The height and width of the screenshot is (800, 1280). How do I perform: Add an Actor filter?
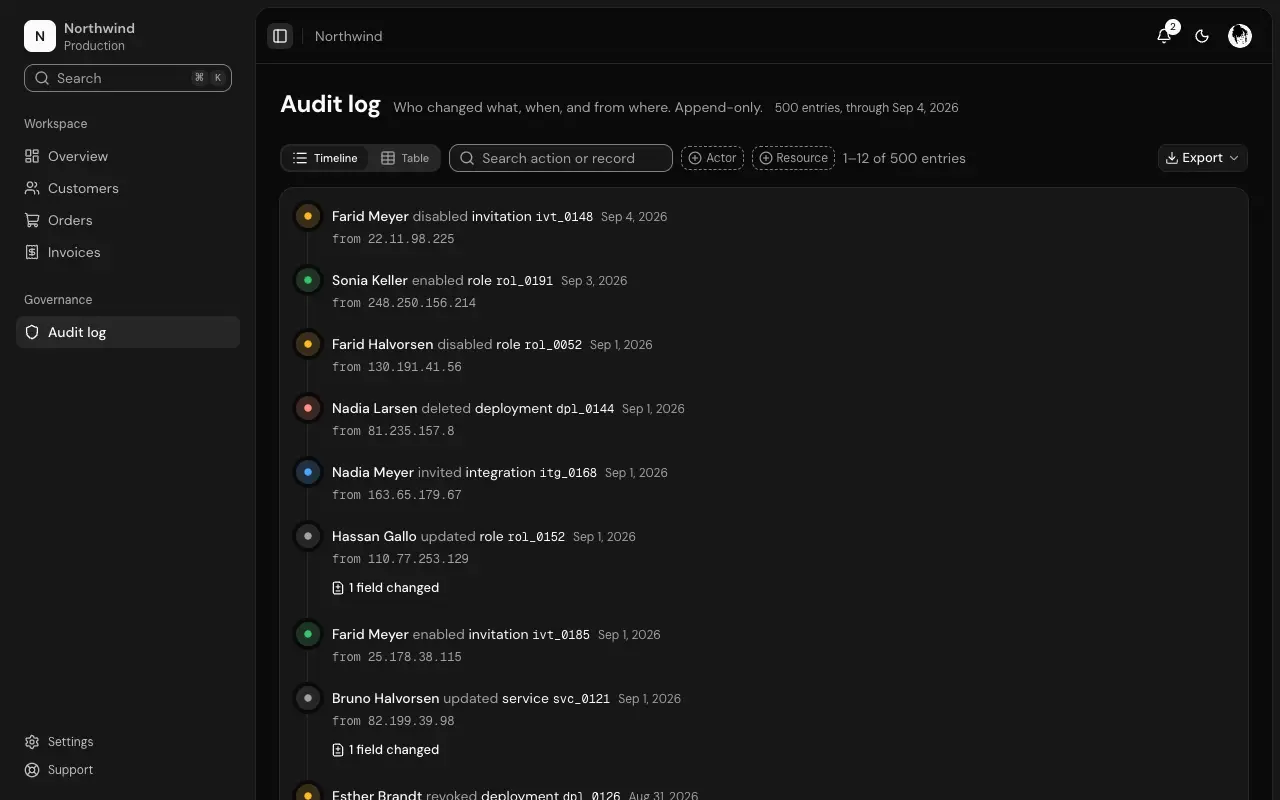coord(712,158)
